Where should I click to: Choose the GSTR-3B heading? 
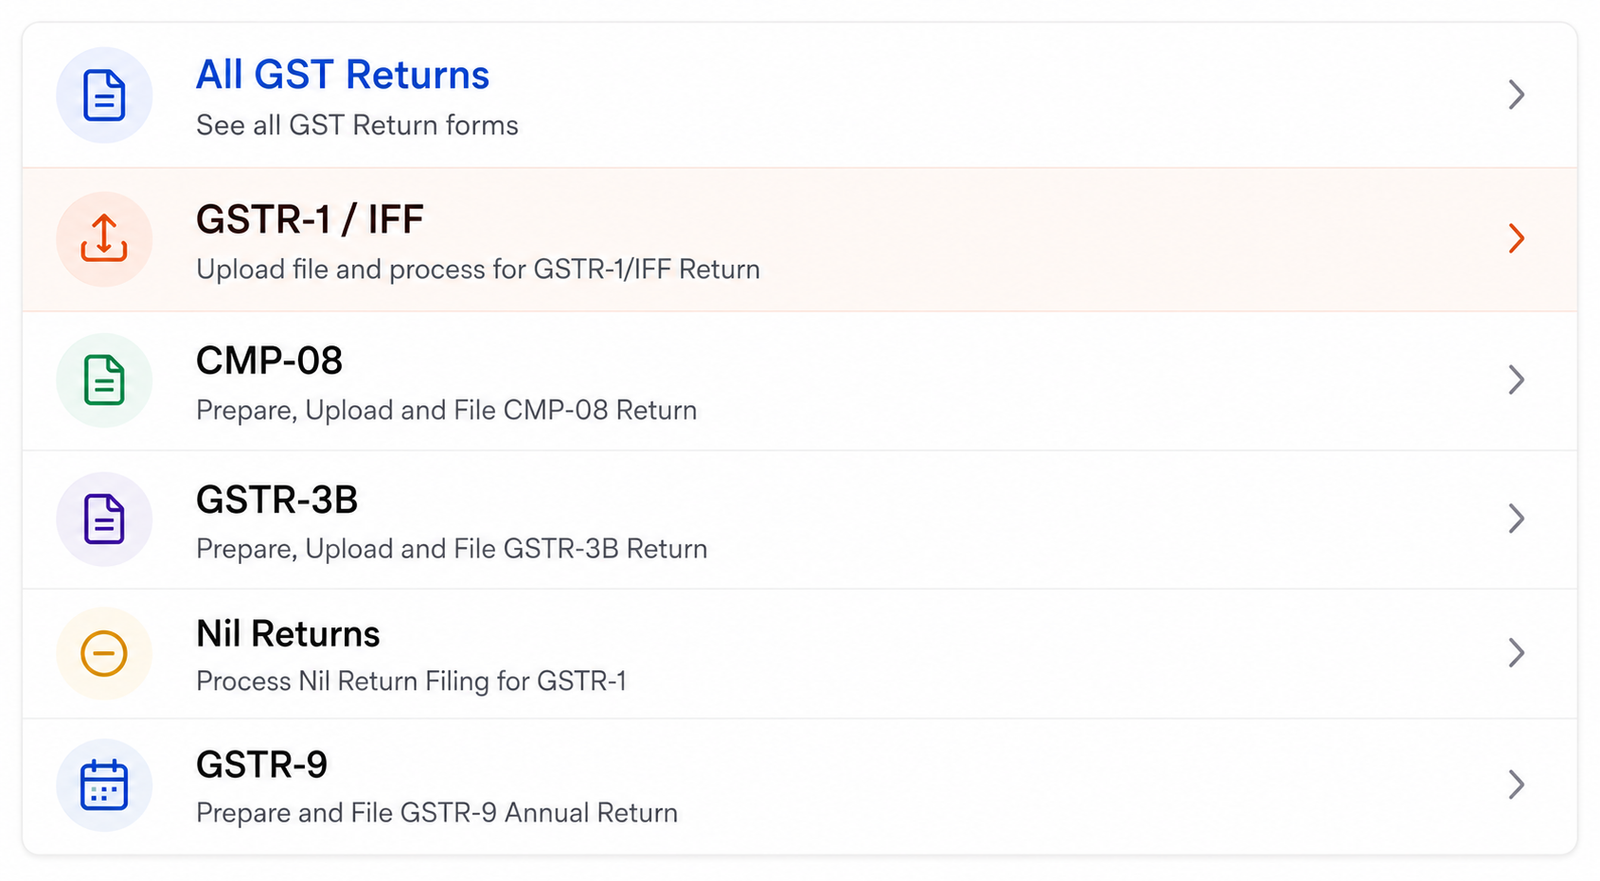point(277,500)
